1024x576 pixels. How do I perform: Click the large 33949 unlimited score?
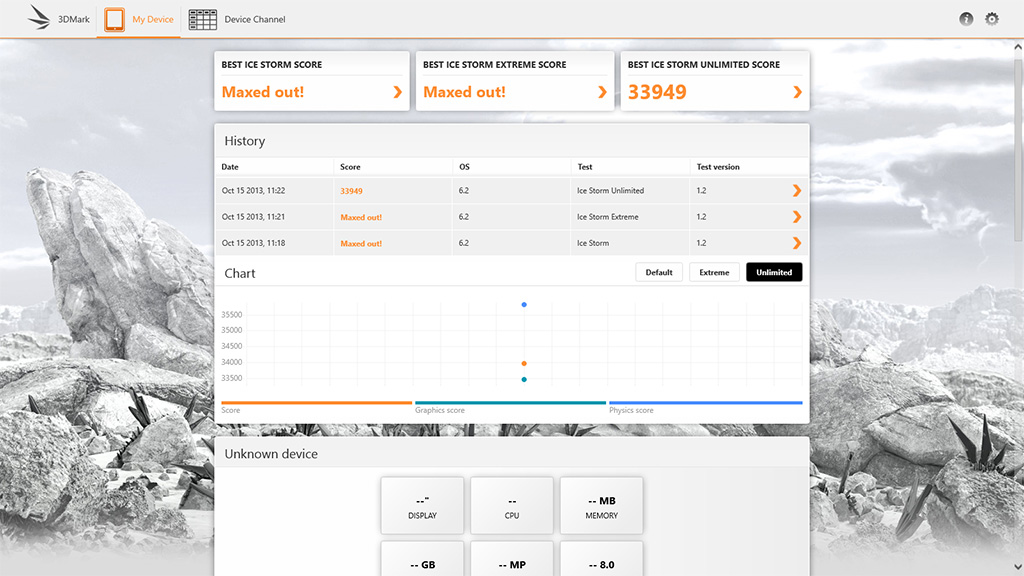click(x=657, y=92)
